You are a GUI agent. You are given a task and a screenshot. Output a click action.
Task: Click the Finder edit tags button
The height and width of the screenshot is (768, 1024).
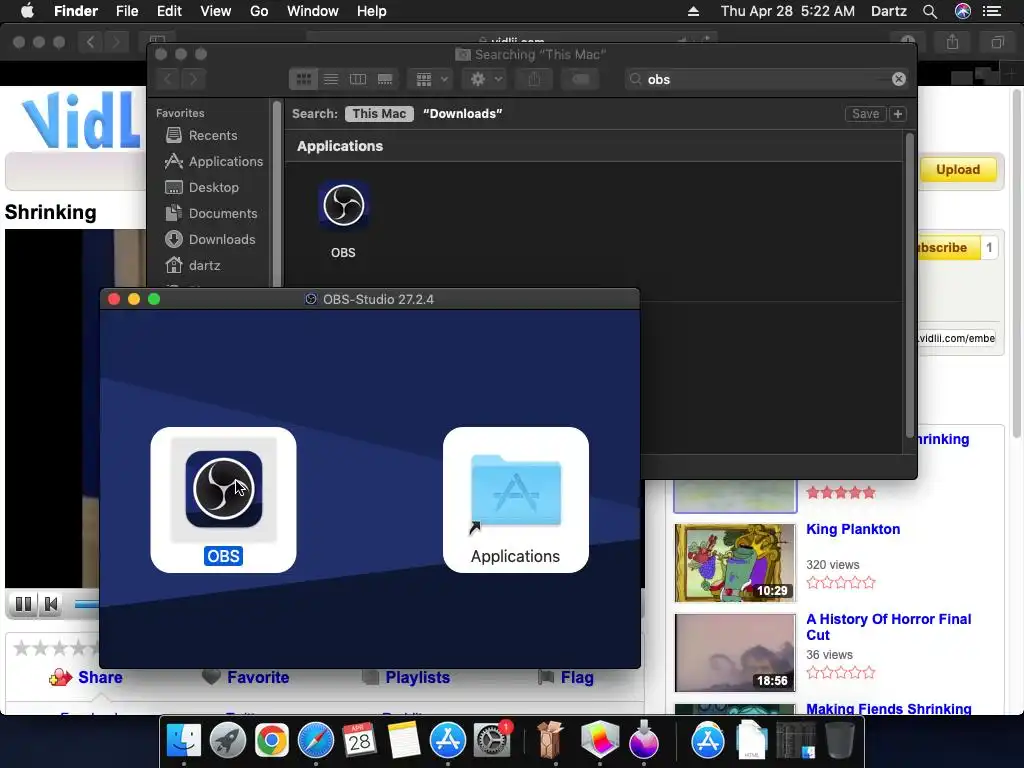(580, 80)
